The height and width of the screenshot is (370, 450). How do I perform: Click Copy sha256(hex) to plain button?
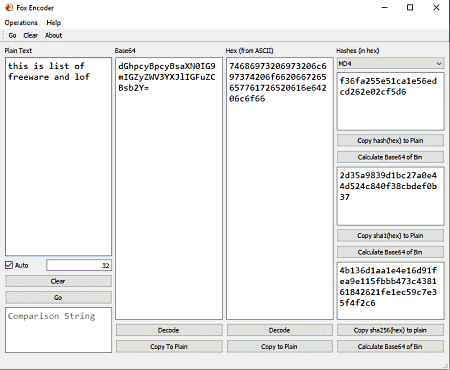click(390, 330)
